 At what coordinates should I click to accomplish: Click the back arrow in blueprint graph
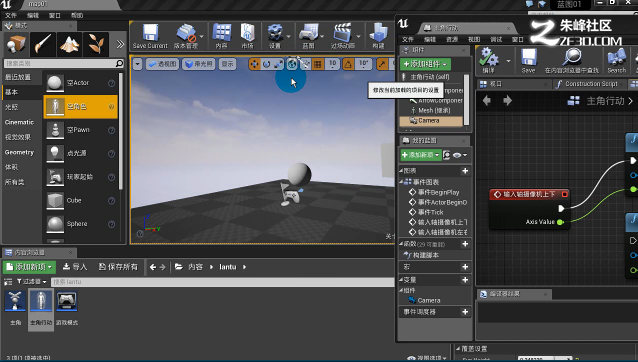[487, 100]
